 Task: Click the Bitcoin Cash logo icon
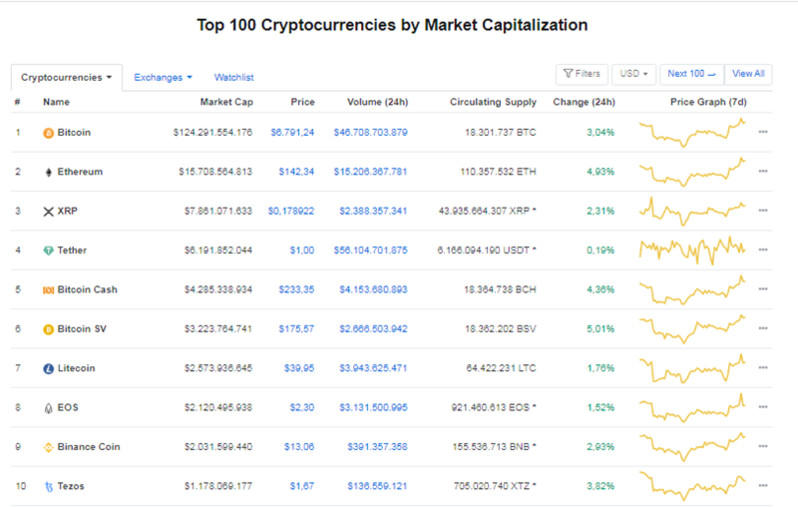[48, 290]
